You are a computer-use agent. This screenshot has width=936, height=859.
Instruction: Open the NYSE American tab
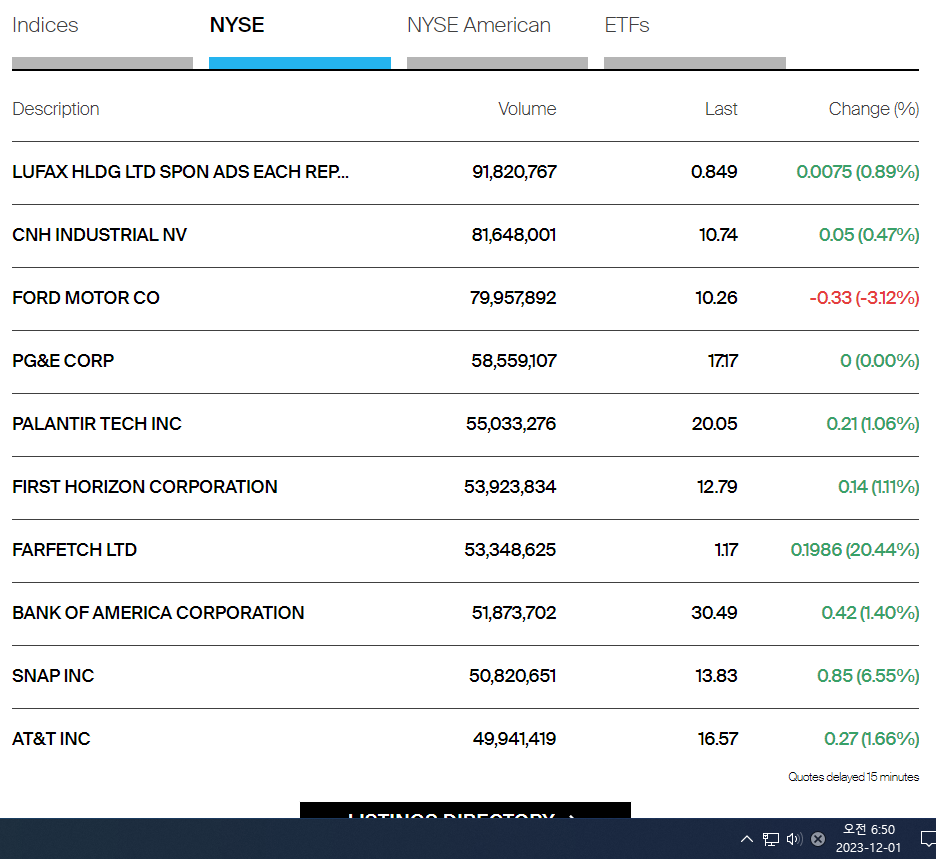coord(479,25)
